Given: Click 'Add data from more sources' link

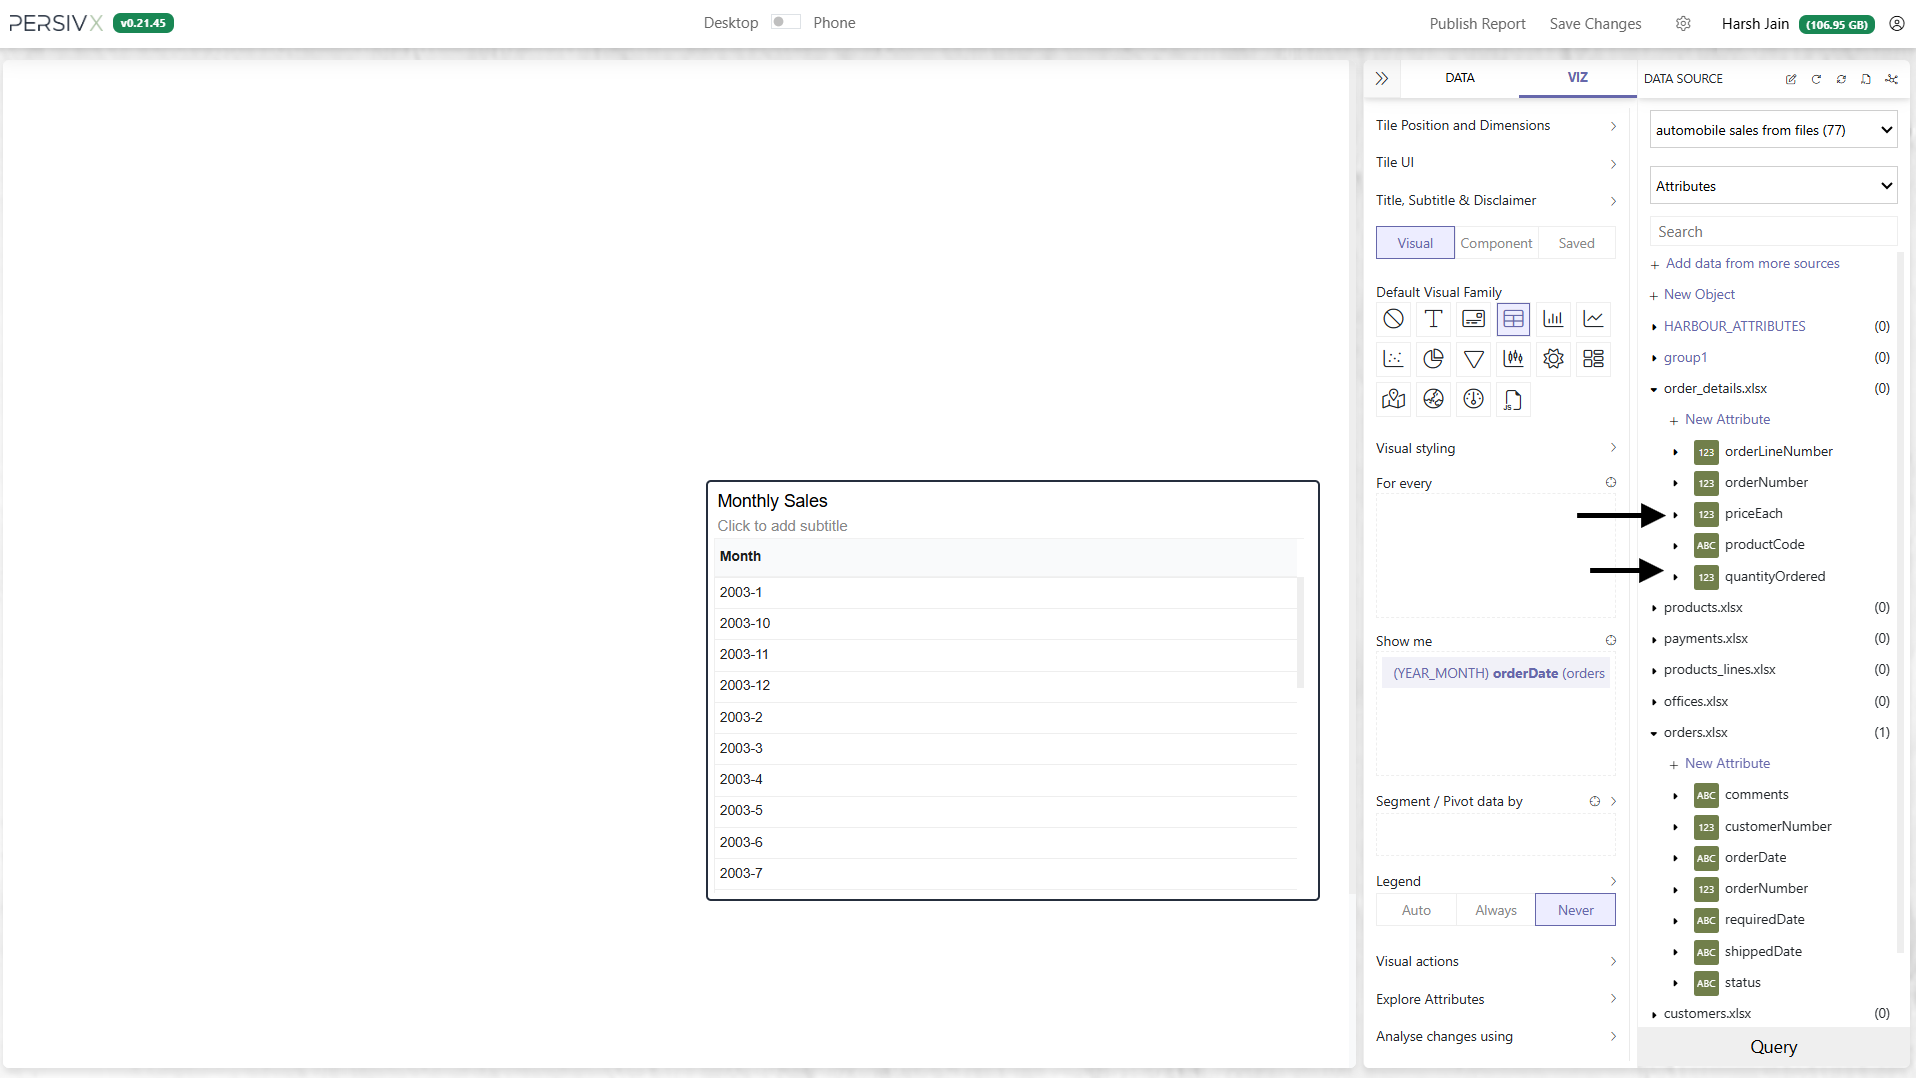Looking at the screenshot, I should pos(1752,263).
